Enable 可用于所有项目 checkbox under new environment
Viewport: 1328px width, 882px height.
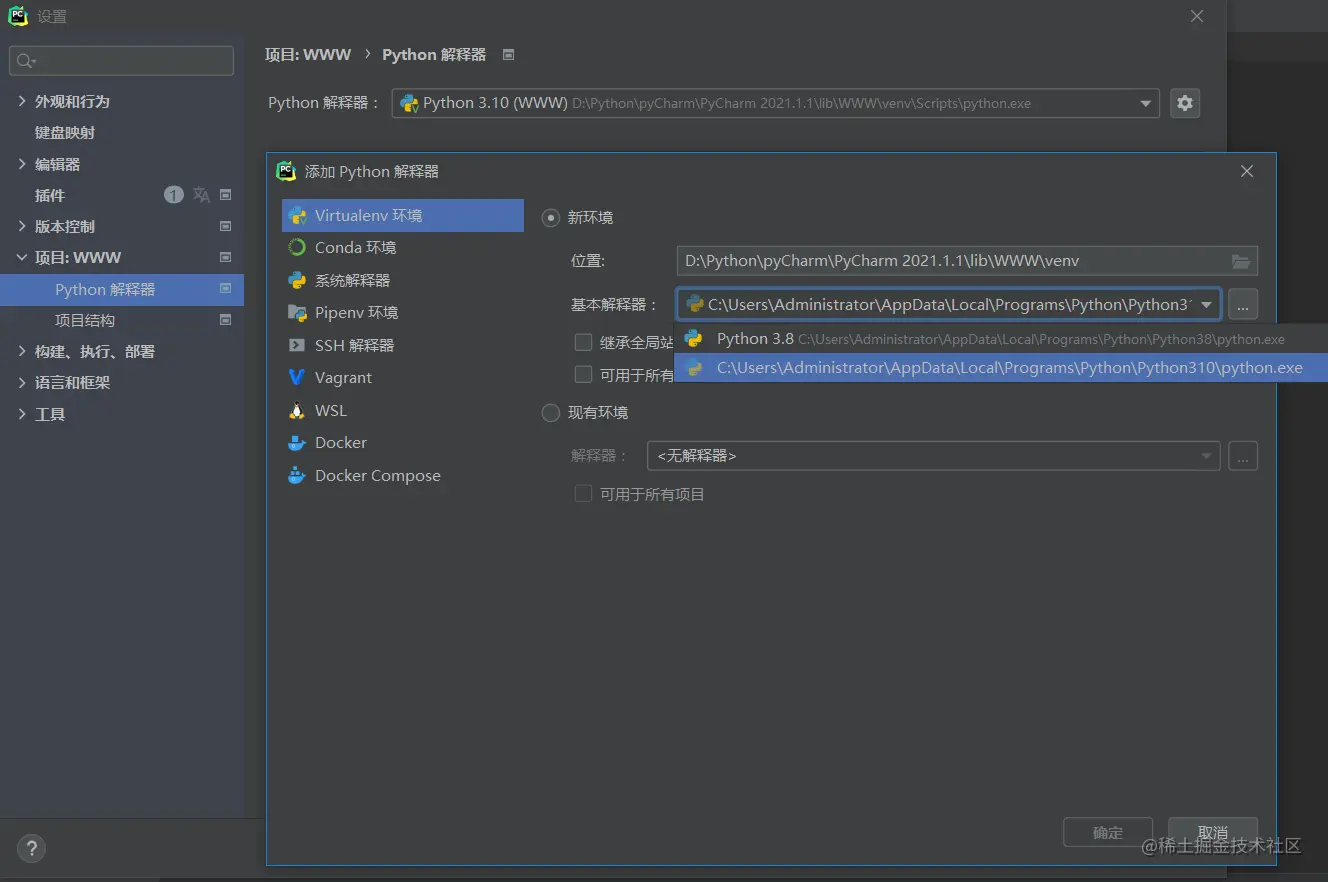tap(583, 375)
